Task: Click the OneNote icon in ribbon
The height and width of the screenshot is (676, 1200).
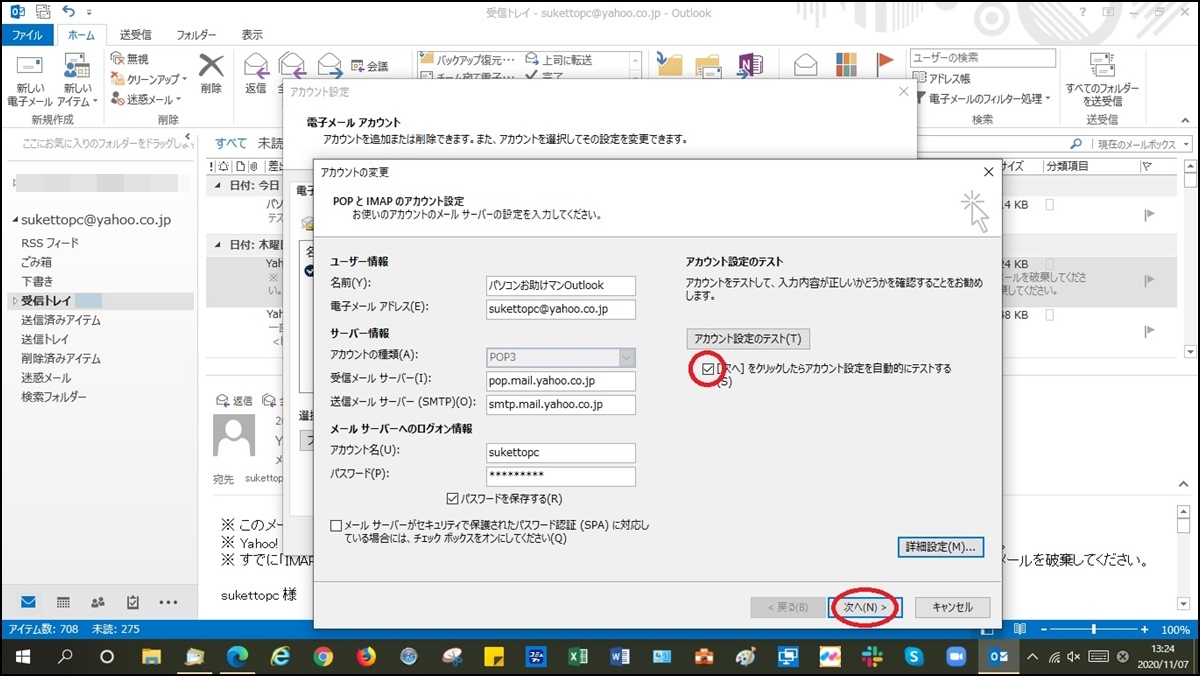Action: 750,65
